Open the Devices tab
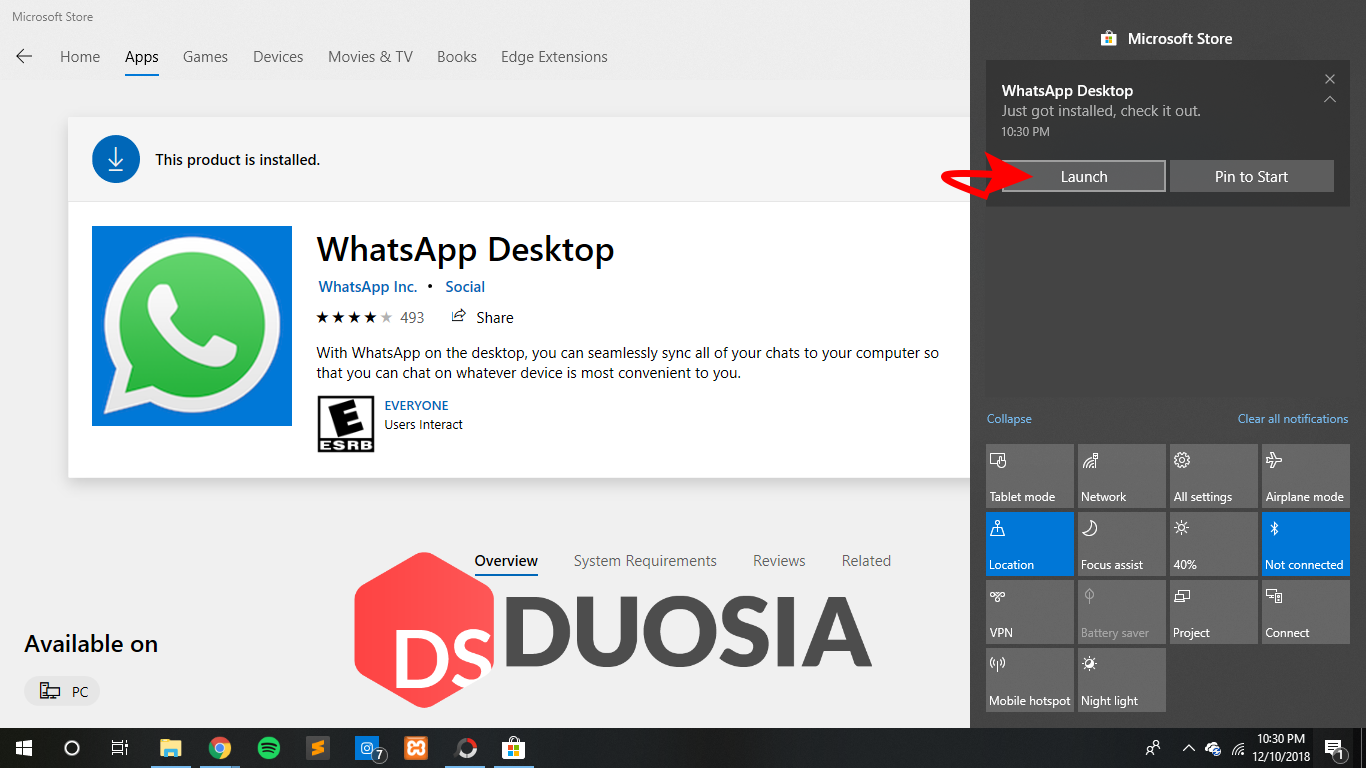Image resolution: width=1366 pixels, height=768 pixels. point(278,57)
